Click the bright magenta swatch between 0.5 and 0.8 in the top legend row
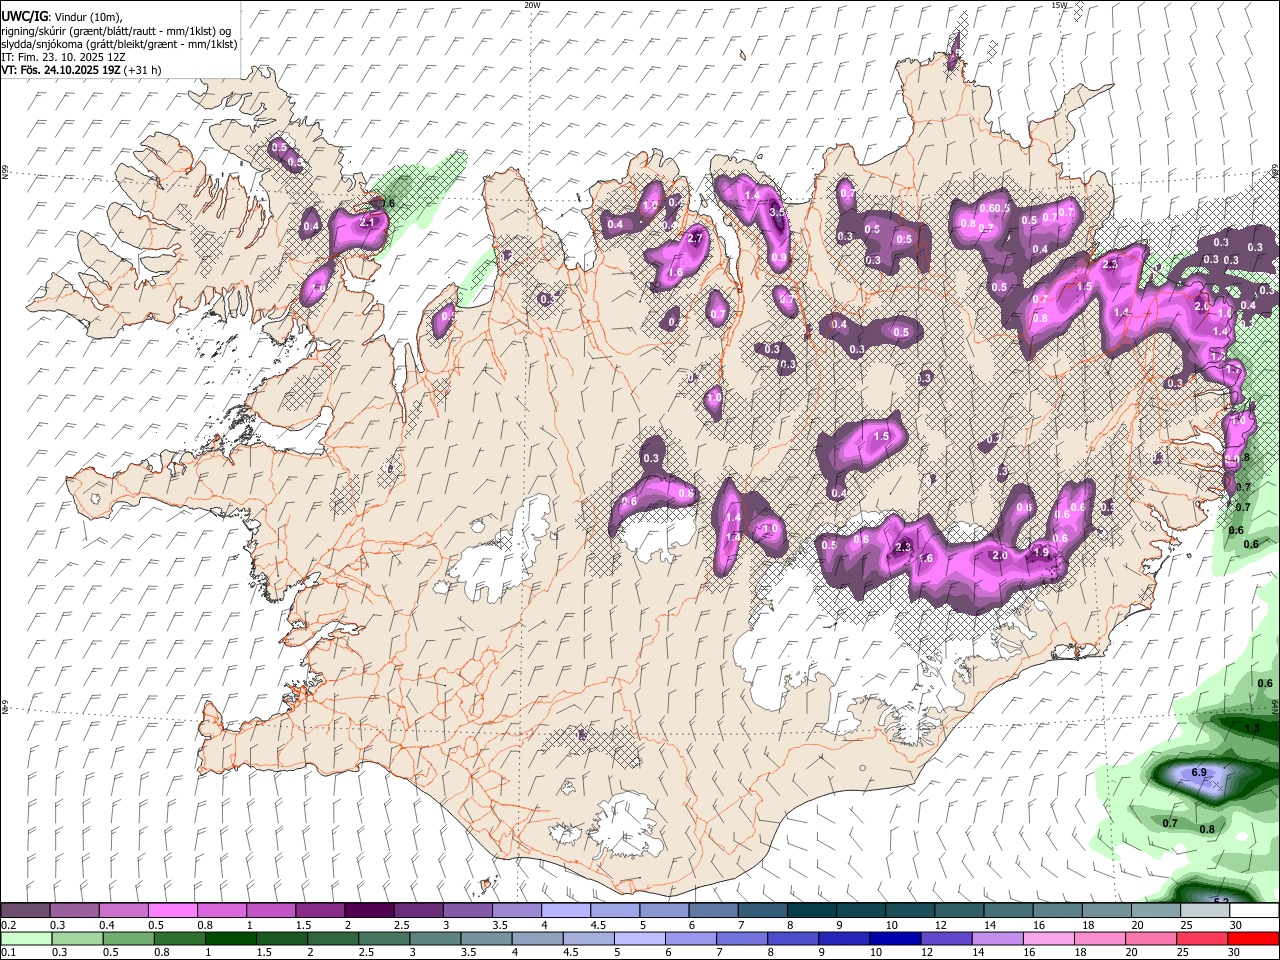Viewport: 1280px width, 960px height. (172, 911)
